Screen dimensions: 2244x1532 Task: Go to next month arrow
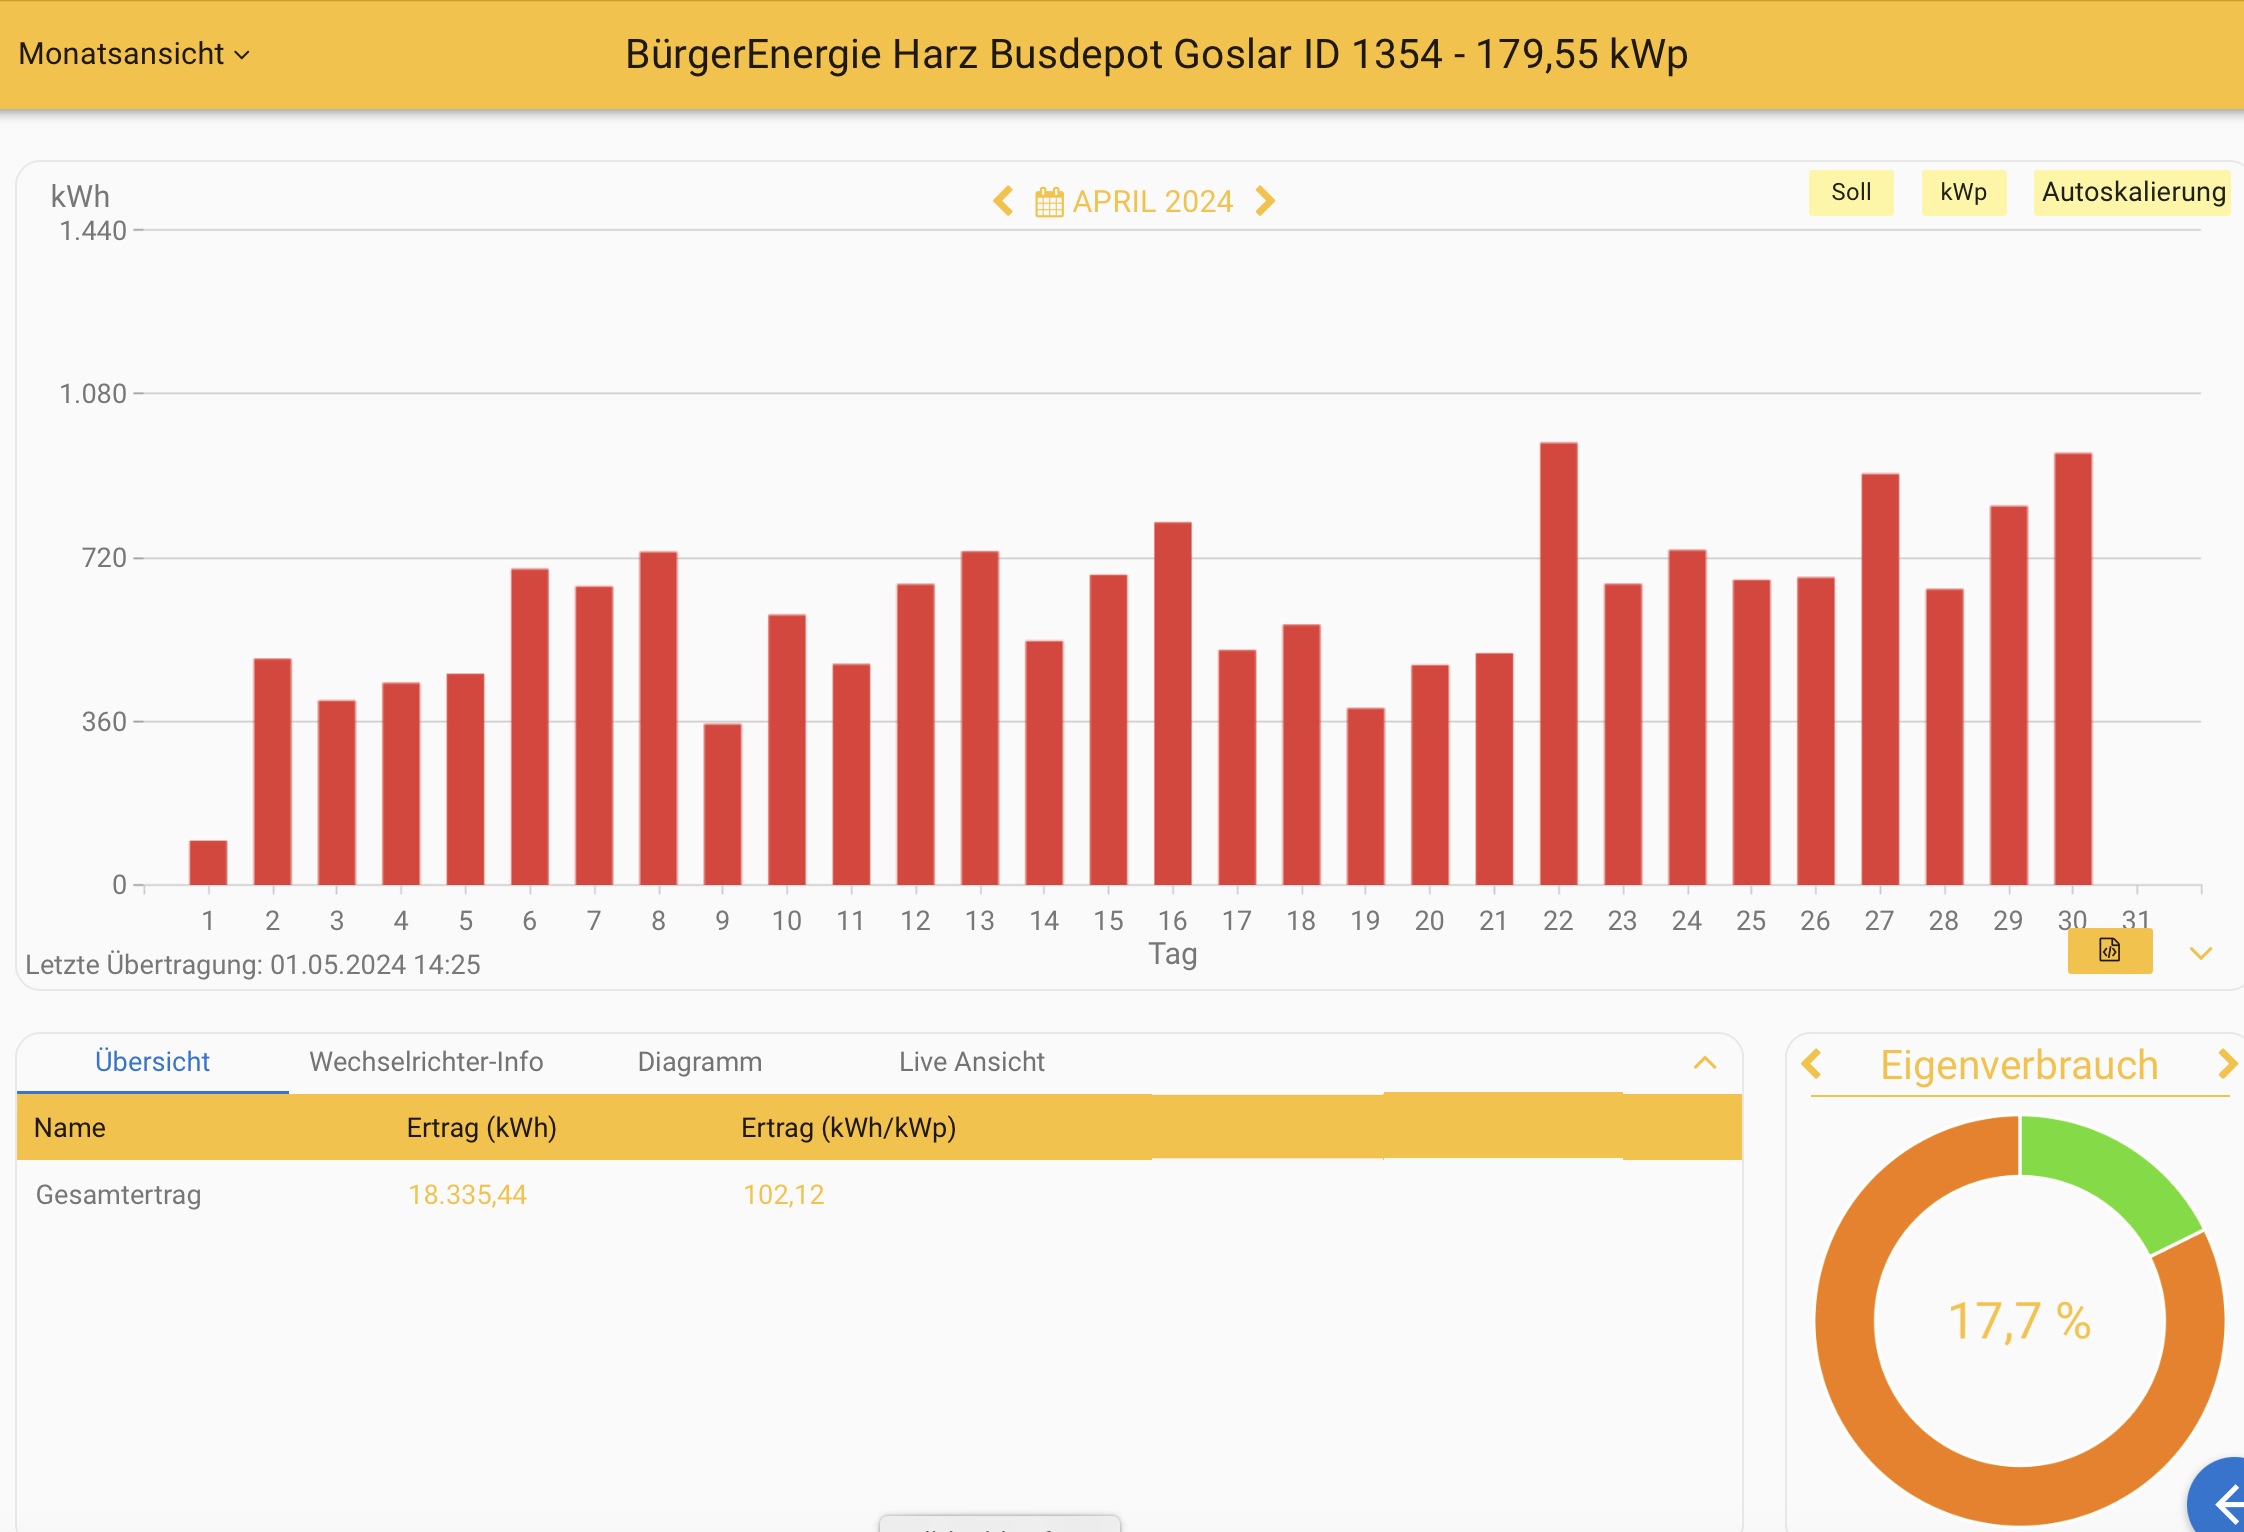(1266, 201)
